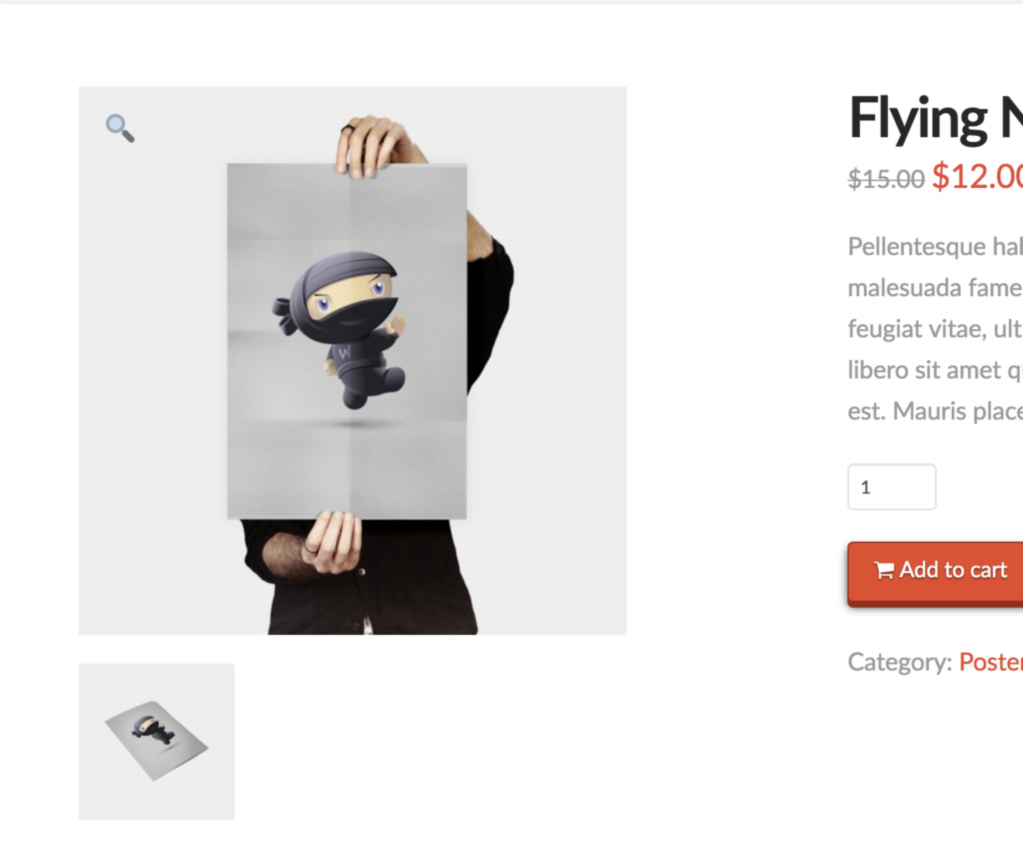The width and height of the screenshot is (1023, 861).
Task: Click the description line starting with feugiat vitae
Action: click(x=935, y=329)
